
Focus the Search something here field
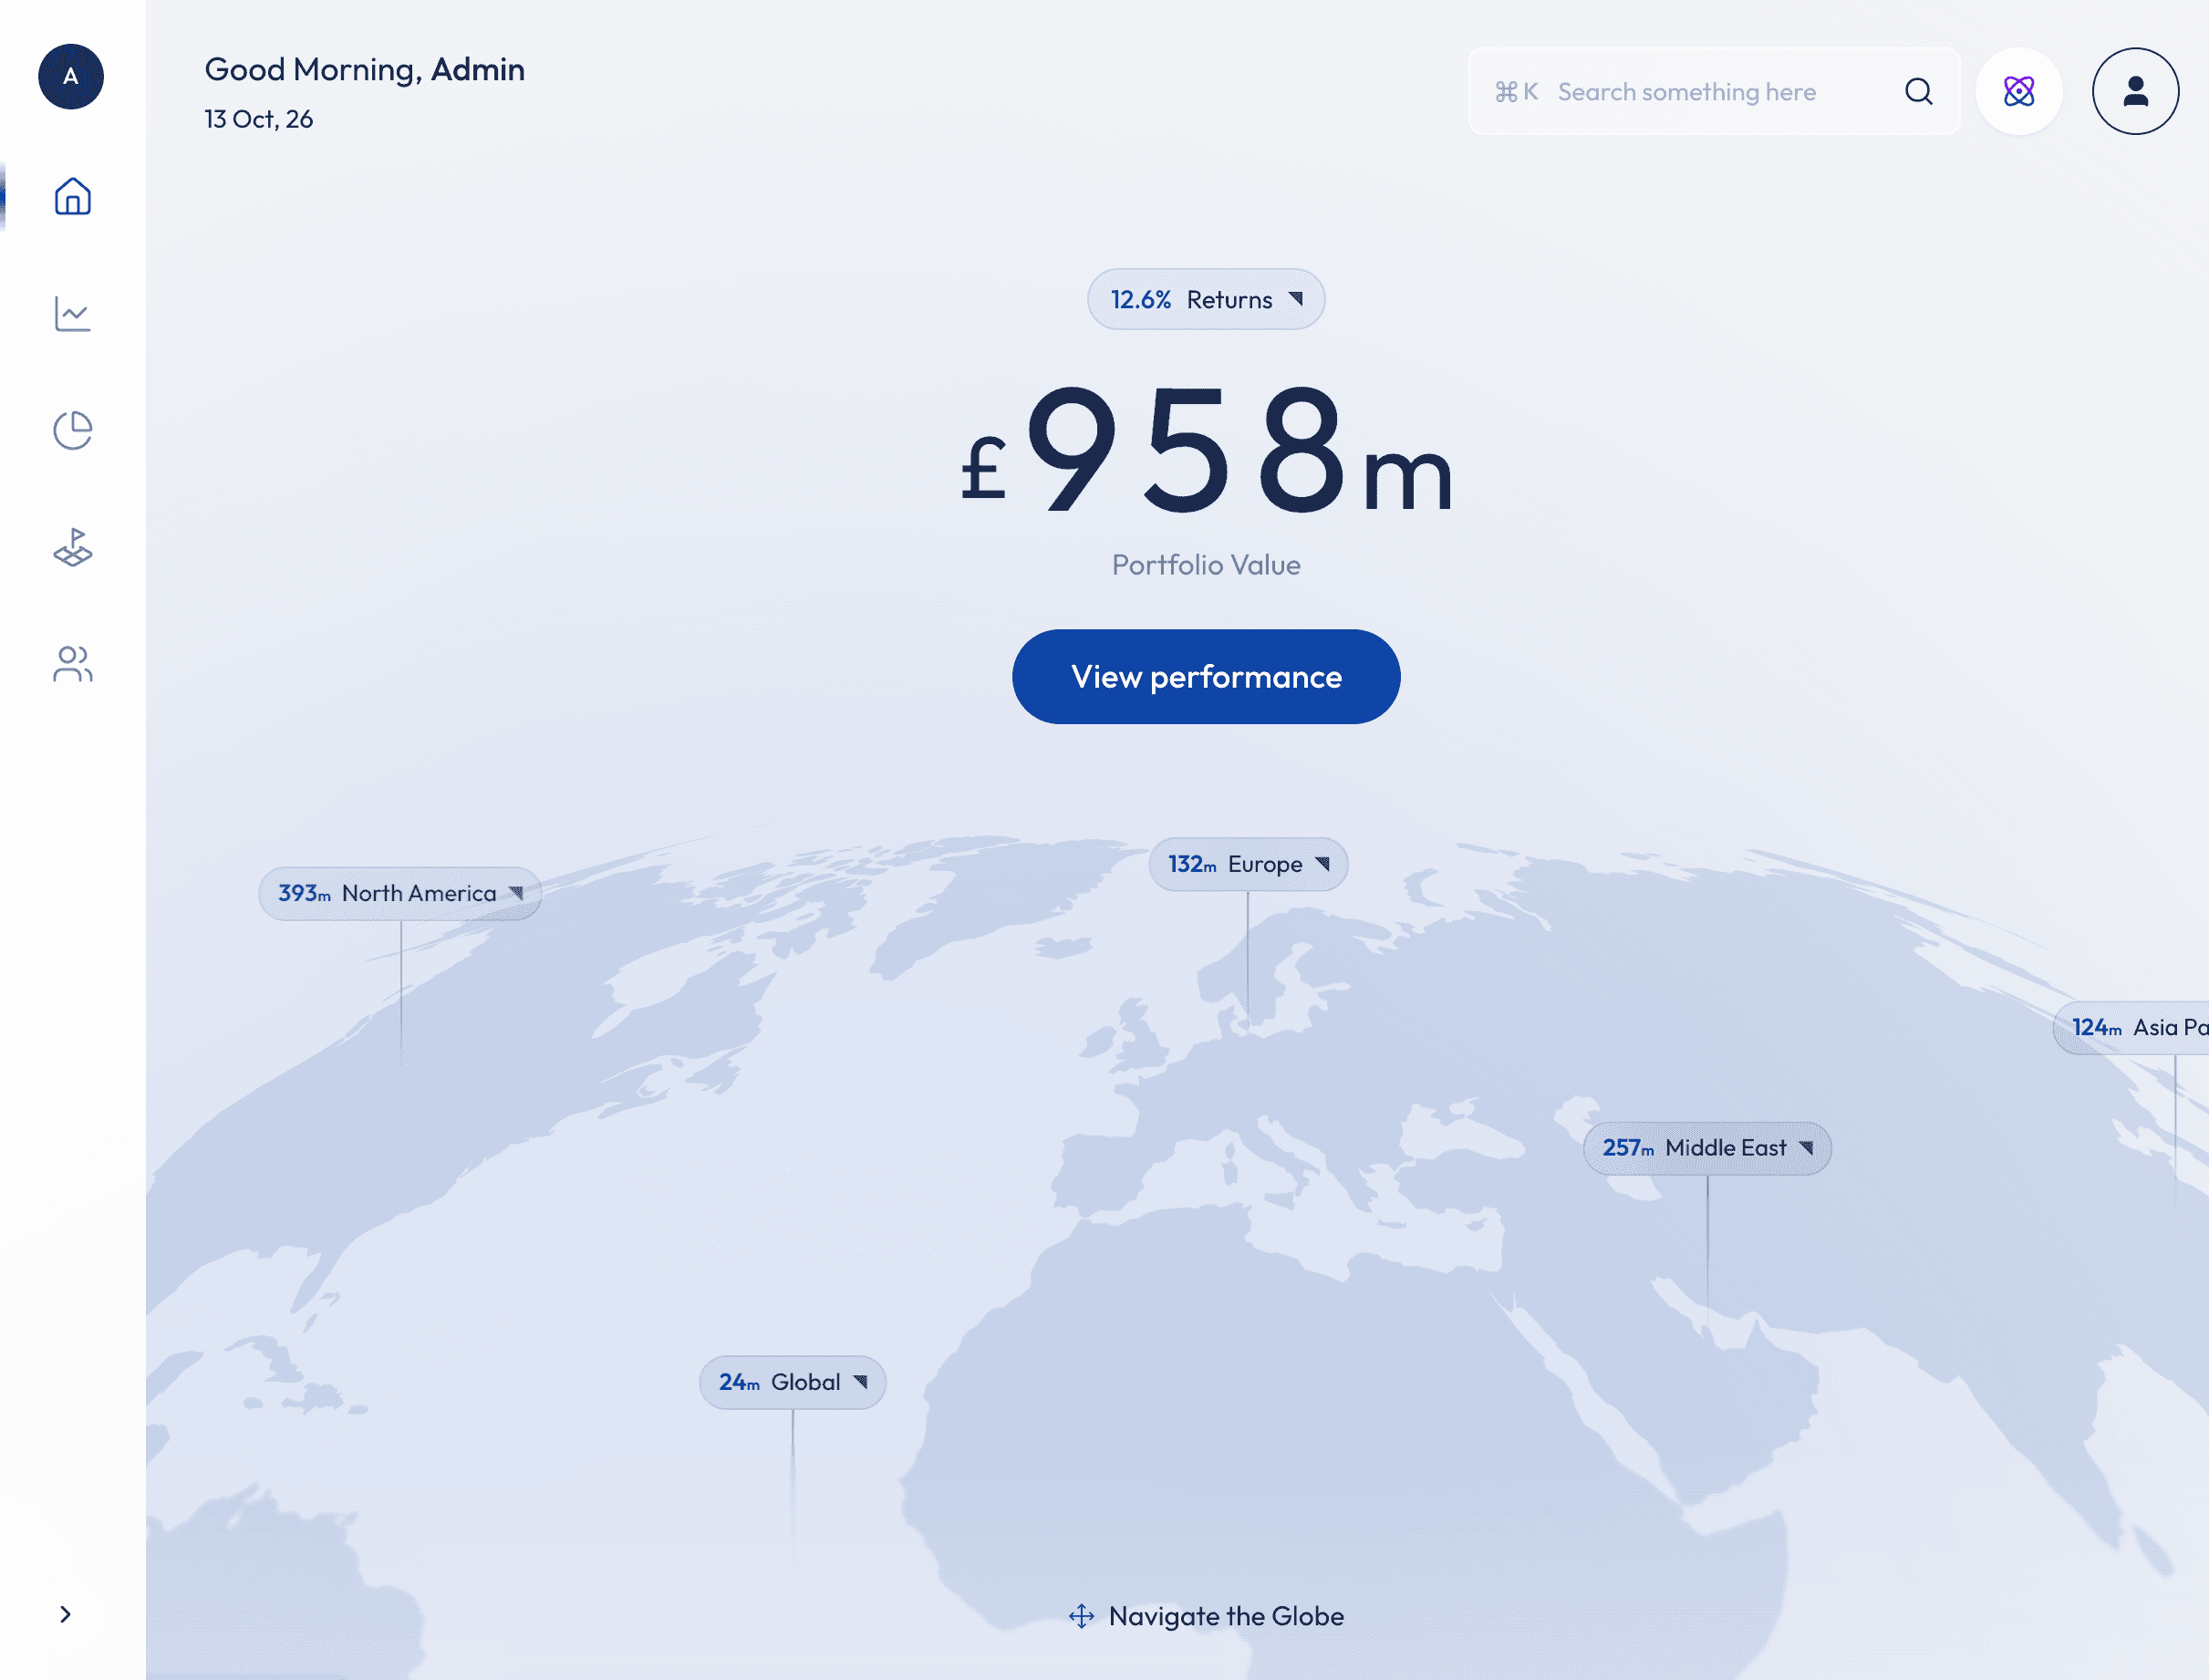pyautogui.click(x=1713, y=91)
